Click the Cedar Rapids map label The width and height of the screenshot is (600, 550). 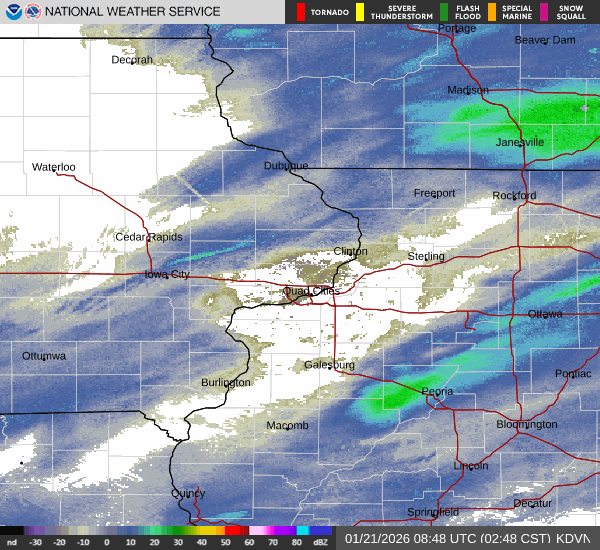pyautogui.click(x=149, y=237)
